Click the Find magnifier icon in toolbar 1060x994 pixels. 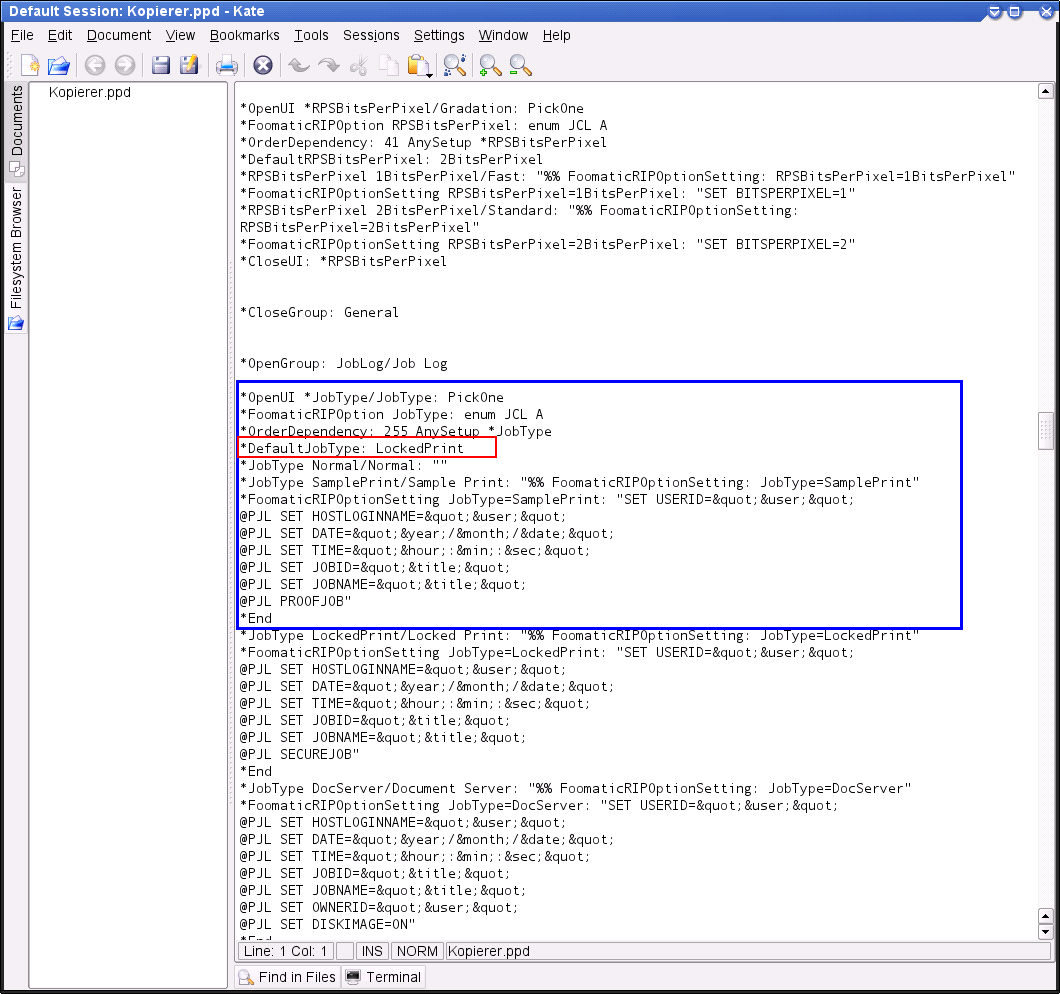[455, 66]
